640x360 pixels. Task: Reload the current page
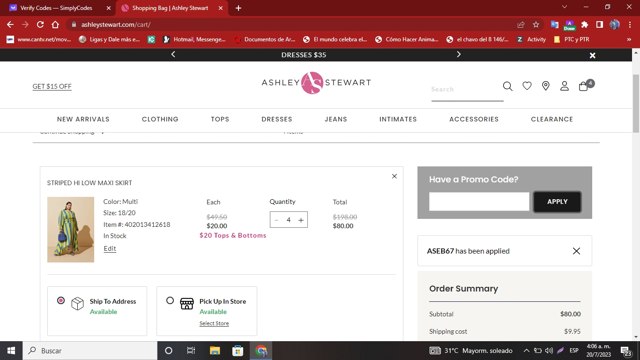tap(40, 24)
